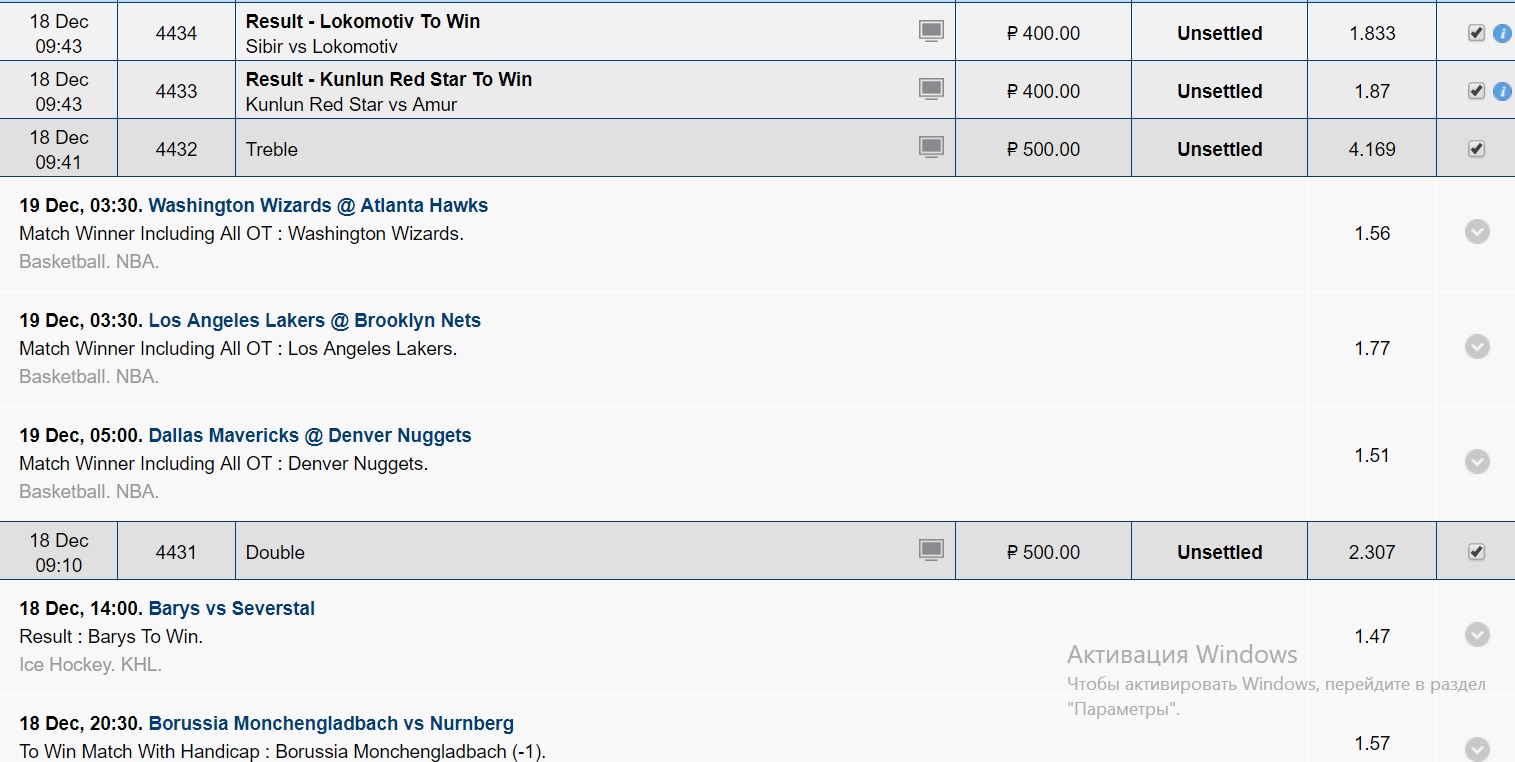The width and height of the screenshot is (1515, 762).
Task: Open Washington Wizards @ Atlanta Hawks link
Action: coord(318,205)
